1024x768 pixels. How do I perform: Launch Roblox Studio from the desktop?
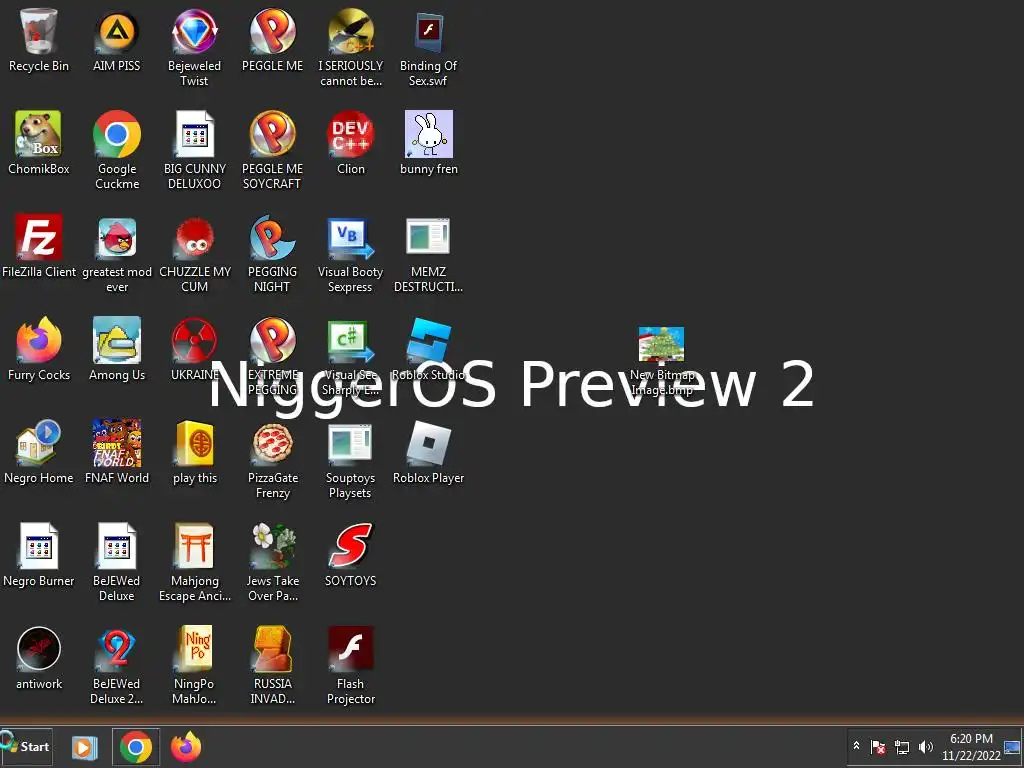coord(428,349)
